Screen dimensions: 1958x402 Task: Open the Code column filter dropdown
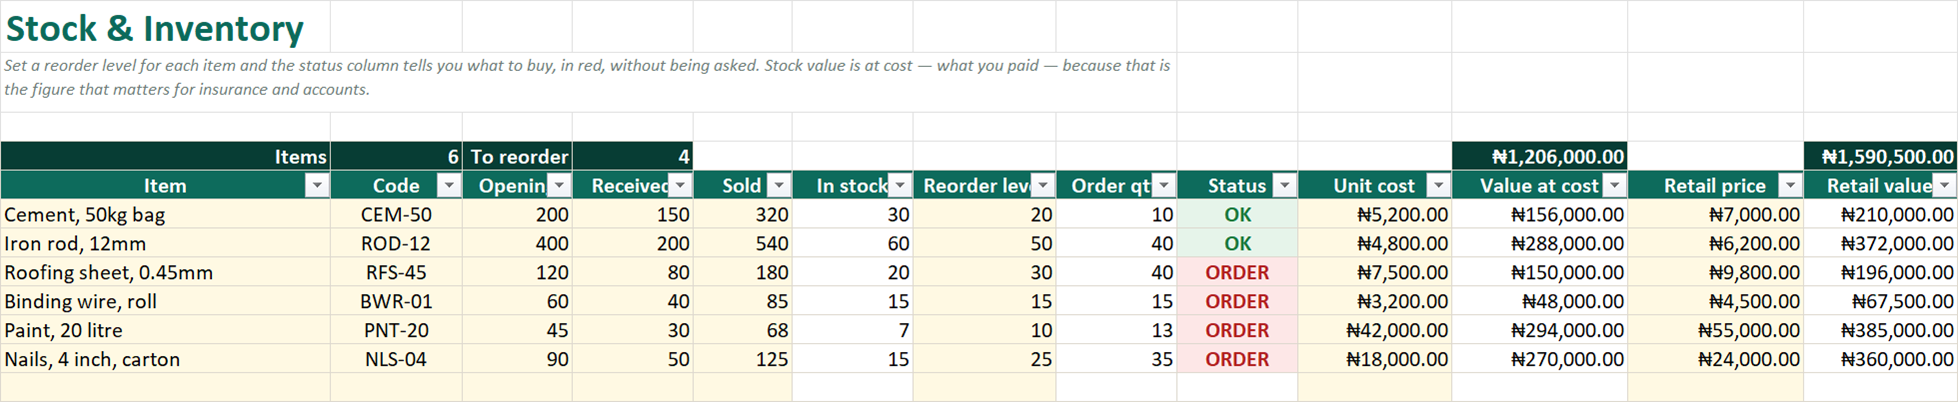(x=448, y=185)
